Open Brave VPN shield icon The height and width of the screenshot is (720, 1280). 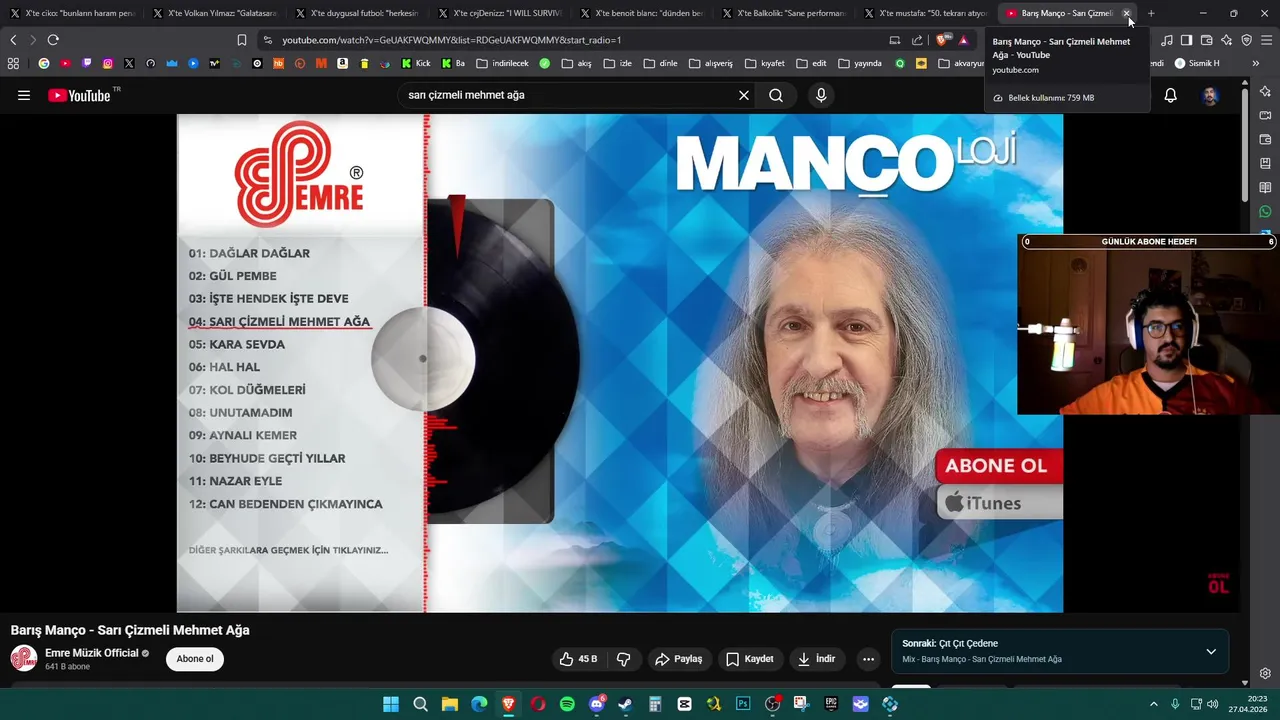pyautogui.click(x=1246, y=40)
